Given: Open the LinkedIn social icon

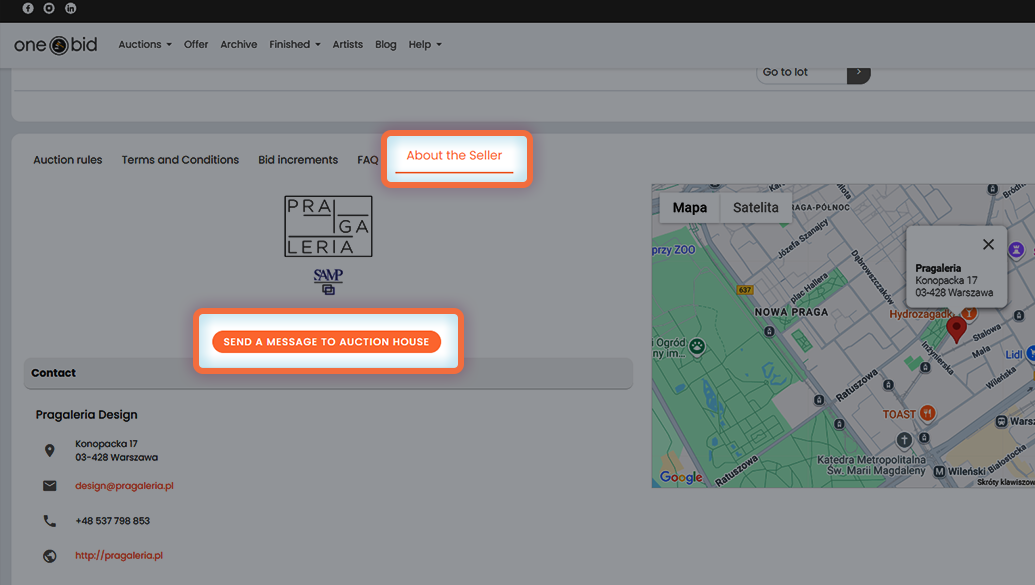Looking at the screenshot, I should 71,8.
